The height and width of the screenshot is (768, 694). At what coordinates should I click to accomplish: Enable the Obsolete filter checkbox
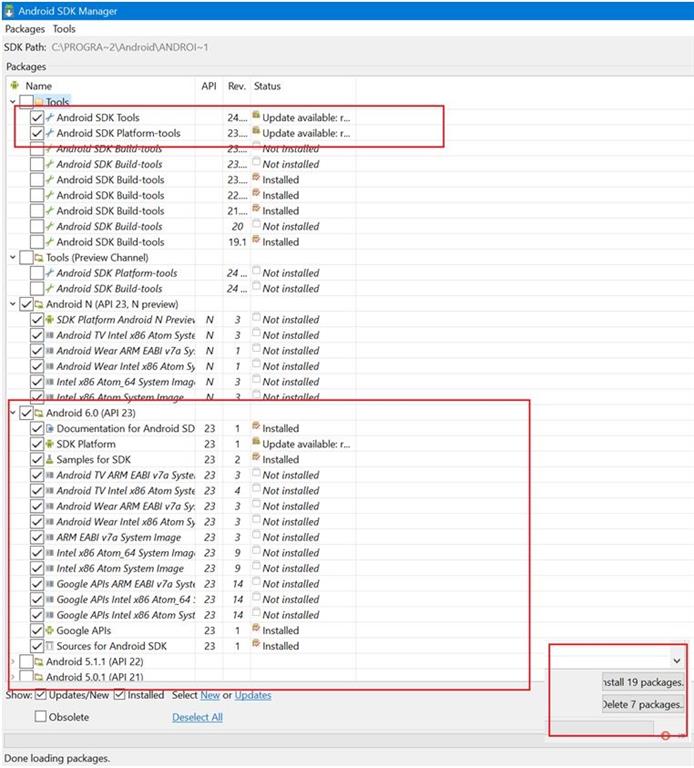coord(41,717)
